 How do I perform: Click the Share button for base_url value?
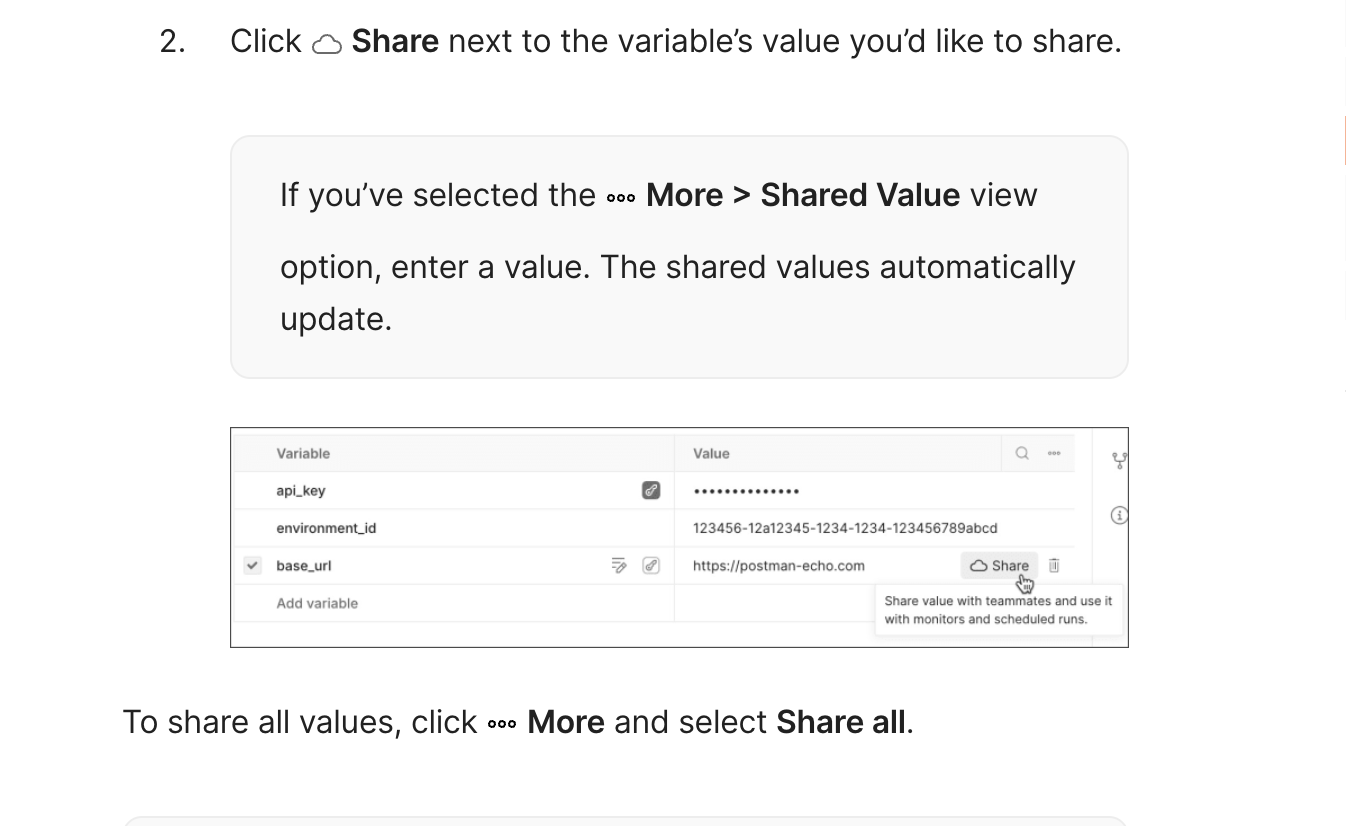(1000, 565)
